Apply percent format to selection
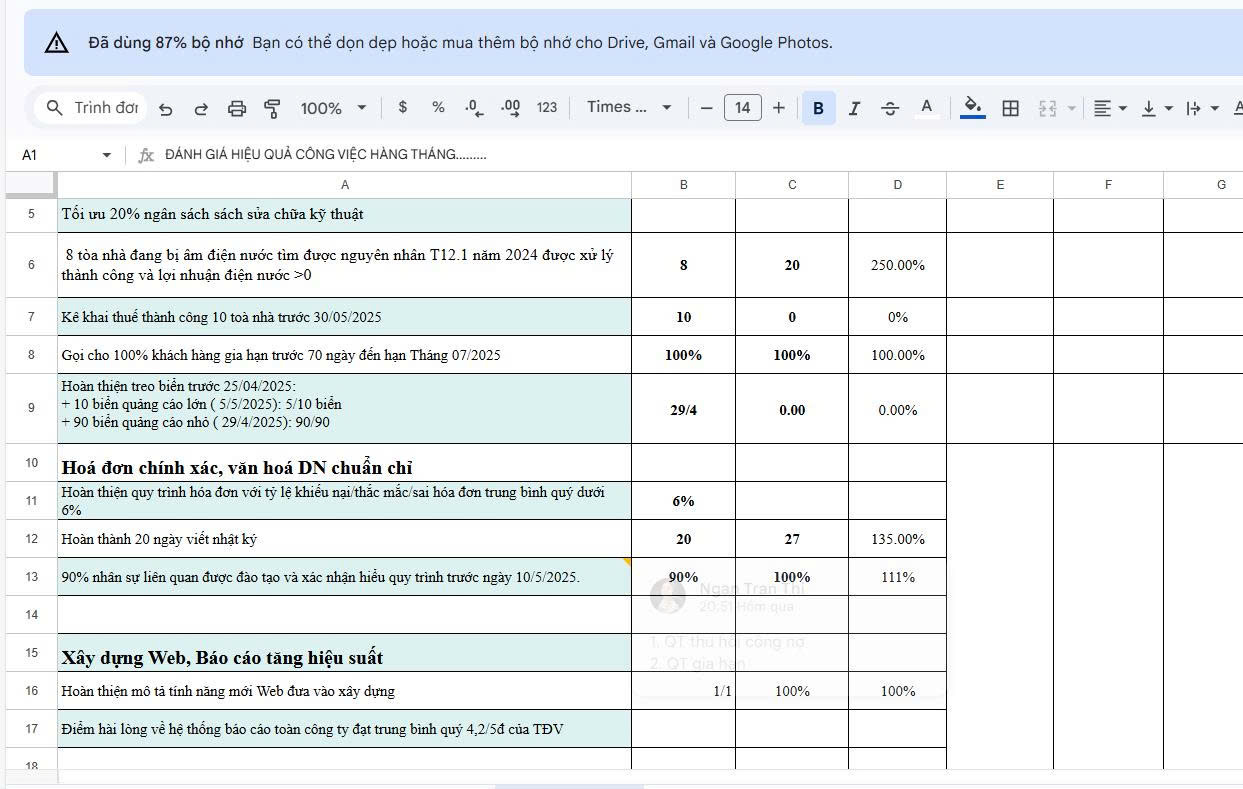1243x789 pixels. (x=438, y=107)
